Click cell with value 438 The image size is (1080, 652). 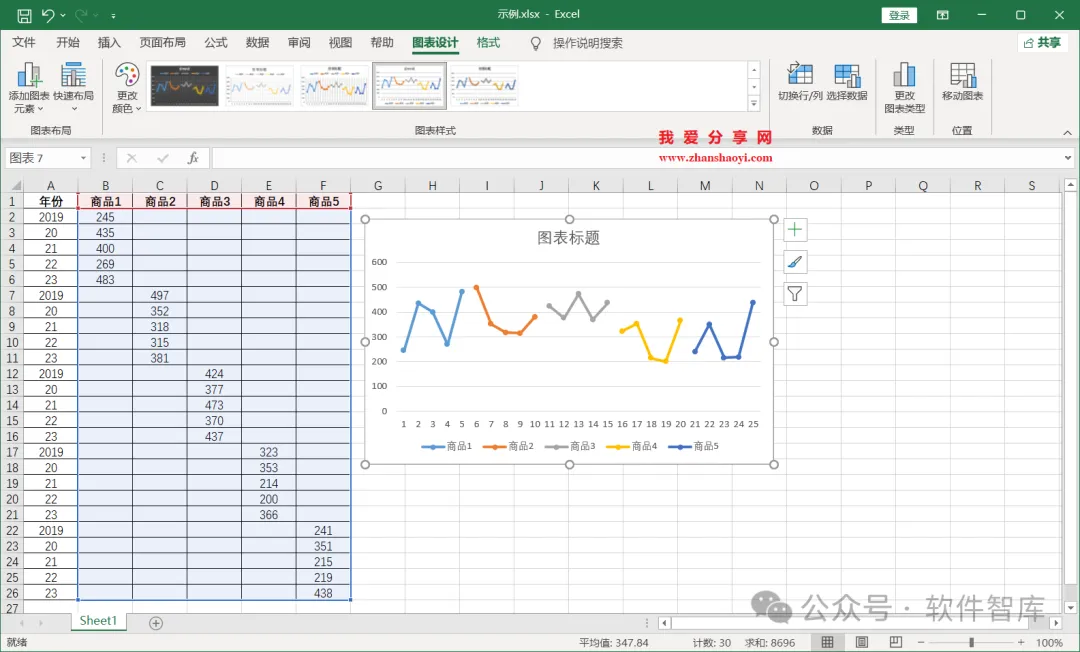[x=323, y=593]
